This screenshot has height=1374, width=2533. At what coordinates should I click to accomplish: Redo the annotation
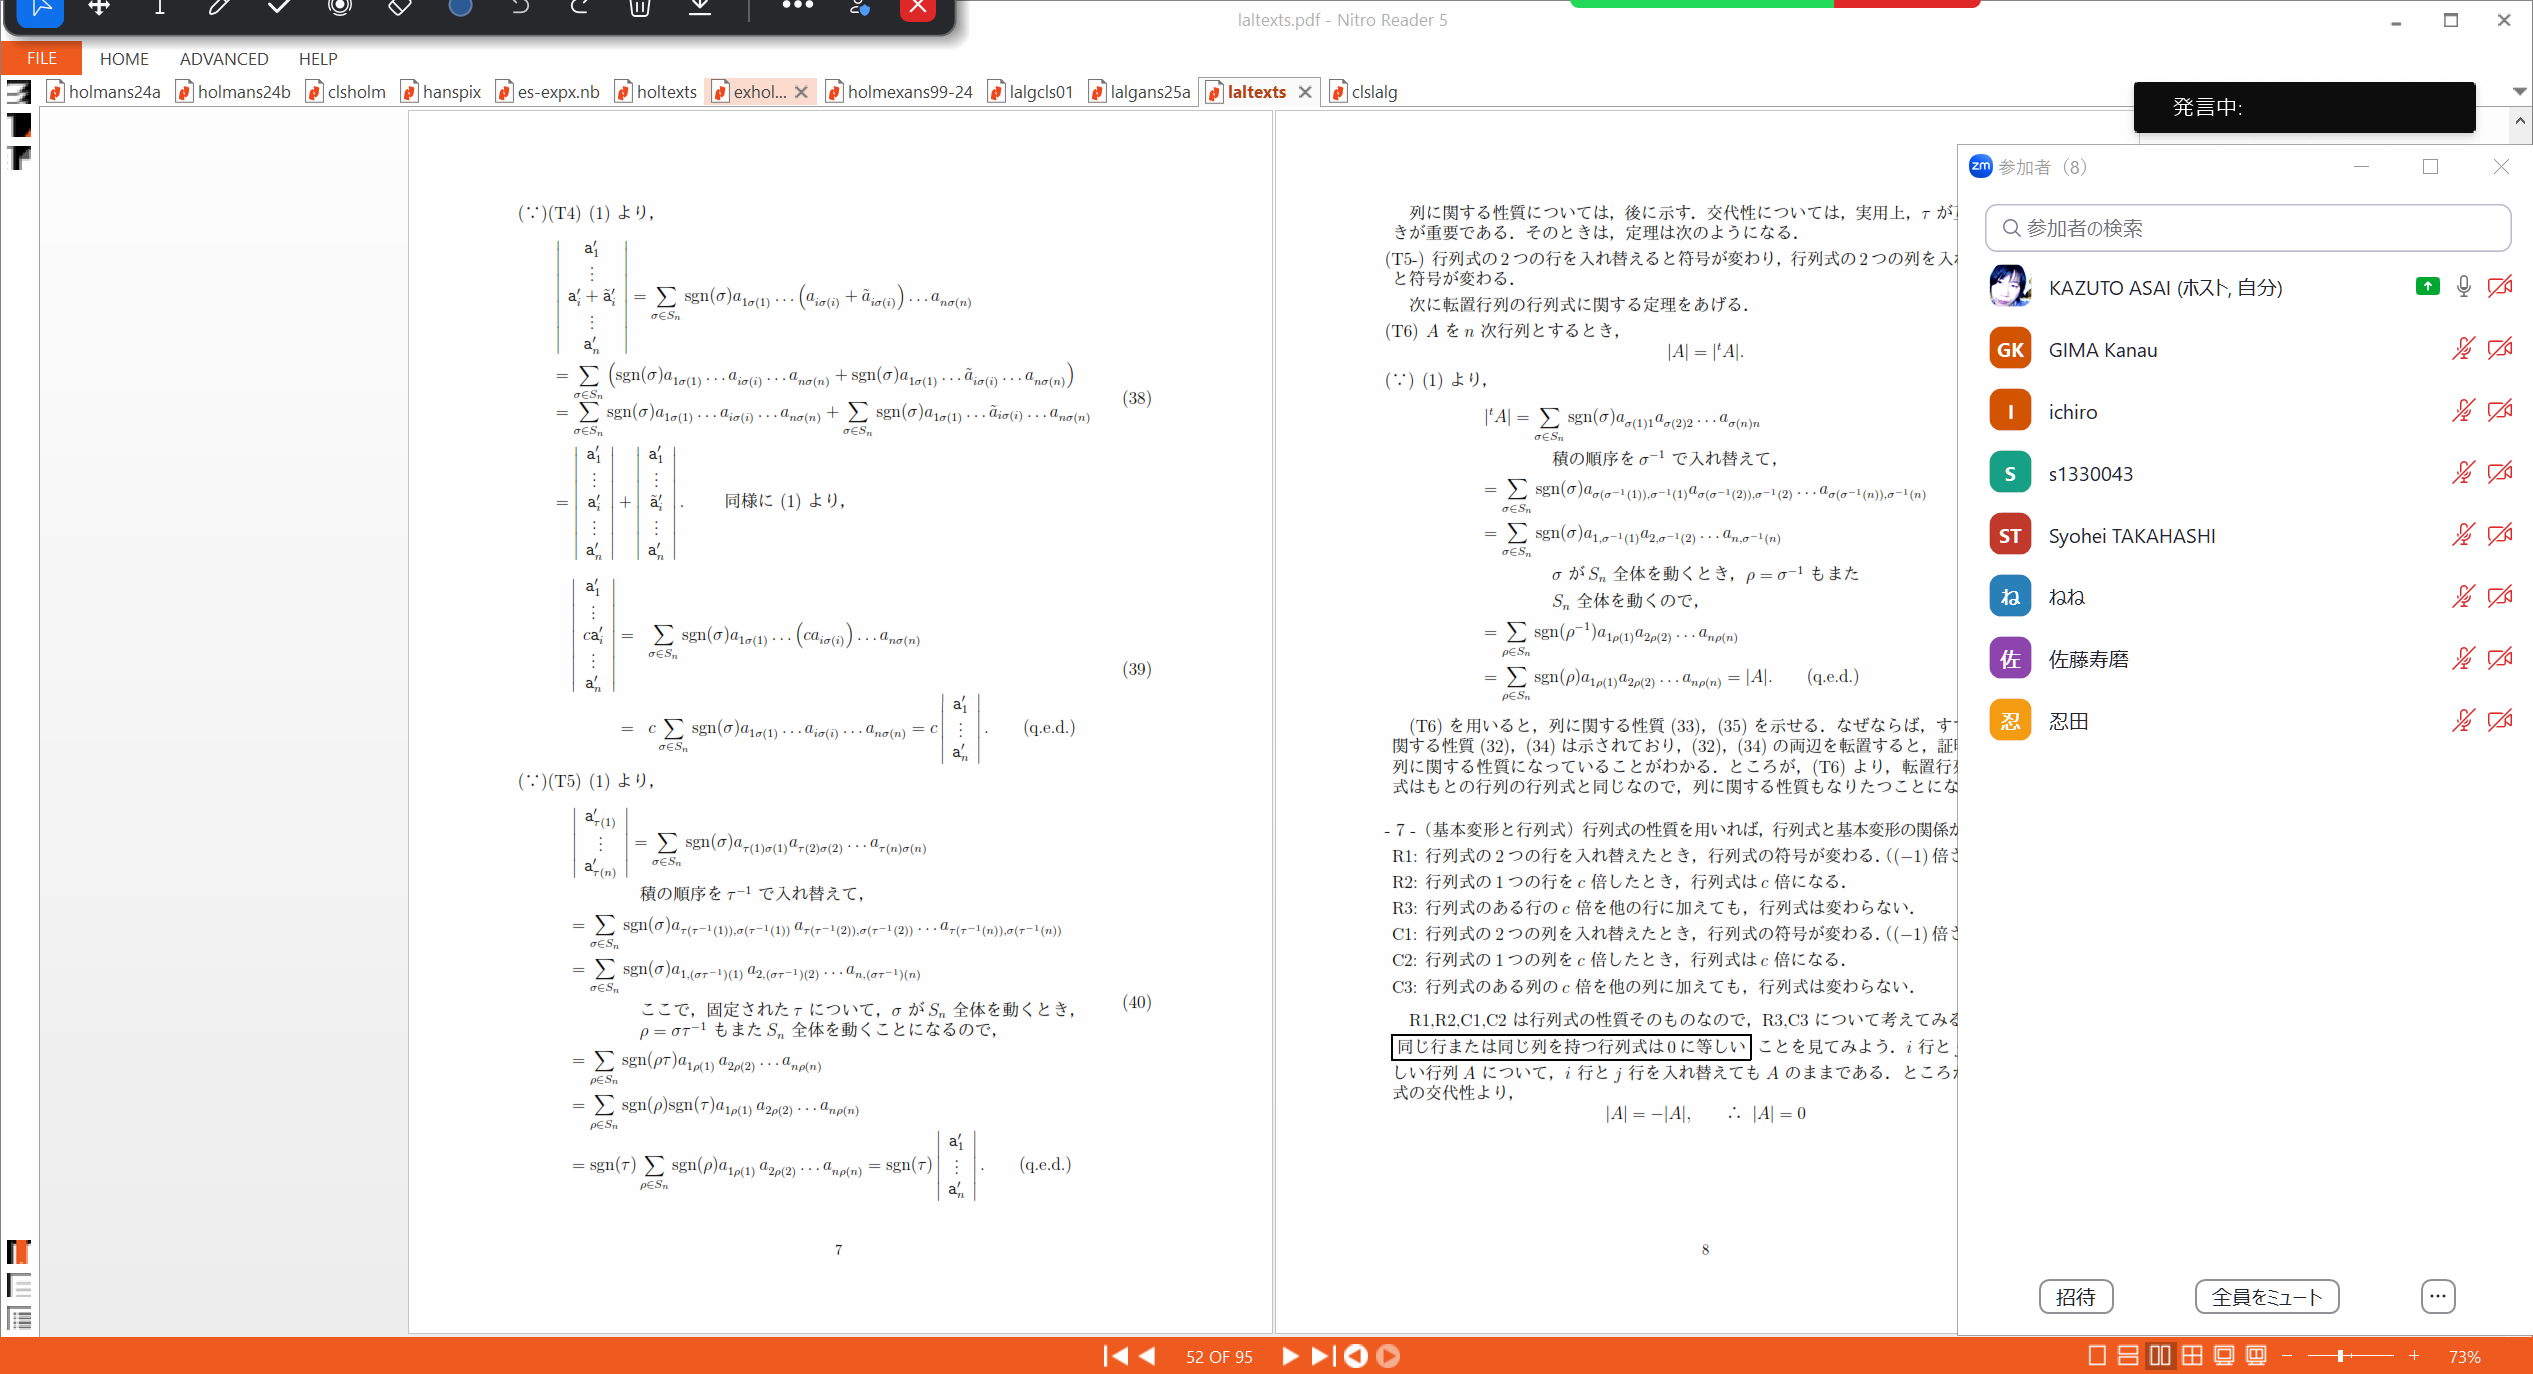pos(580,8)
